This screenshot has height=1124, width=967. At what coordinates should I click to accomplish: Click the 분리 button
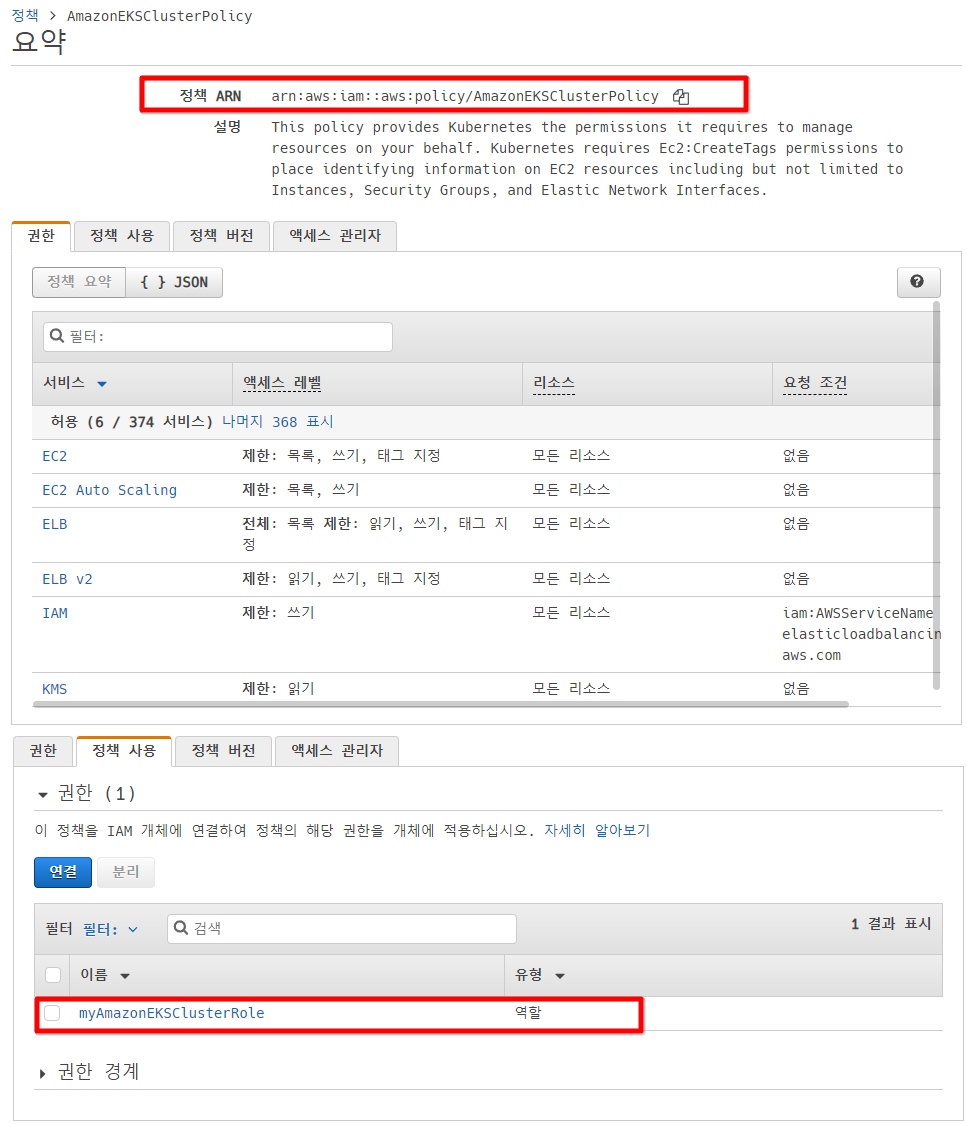(125, 872)
